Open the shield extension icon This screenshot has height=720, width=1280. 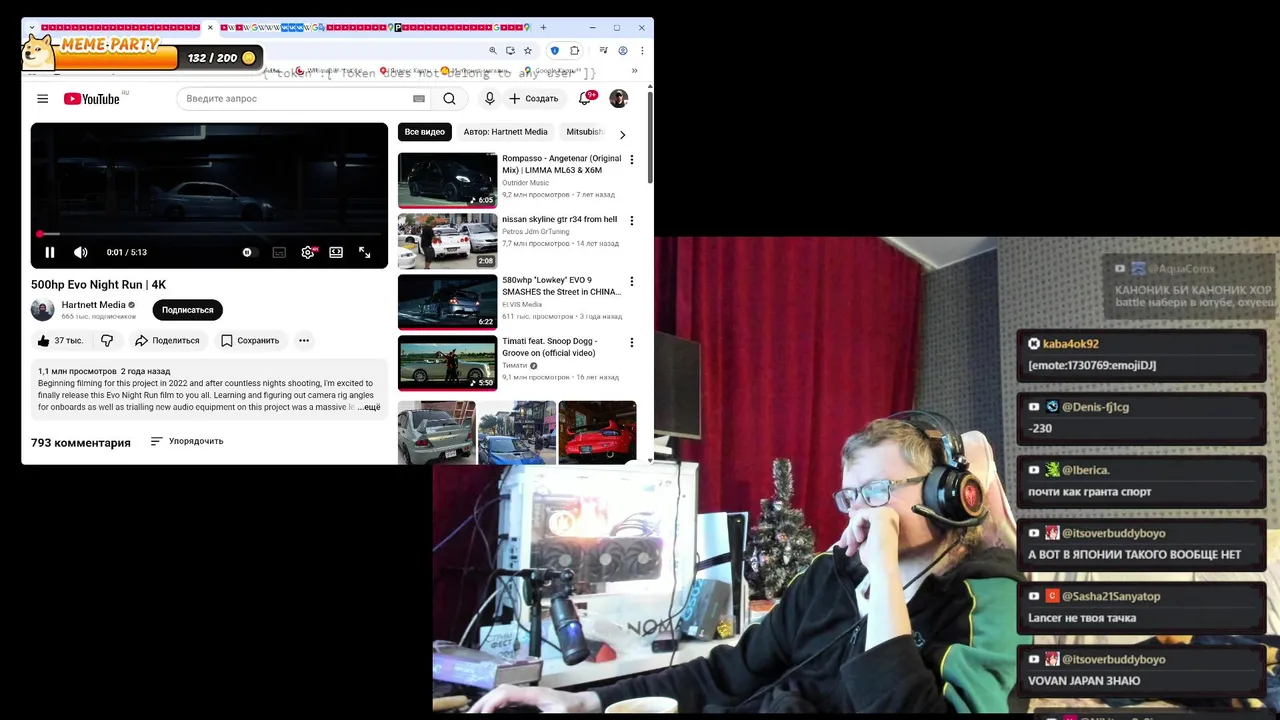coord(555,50)
